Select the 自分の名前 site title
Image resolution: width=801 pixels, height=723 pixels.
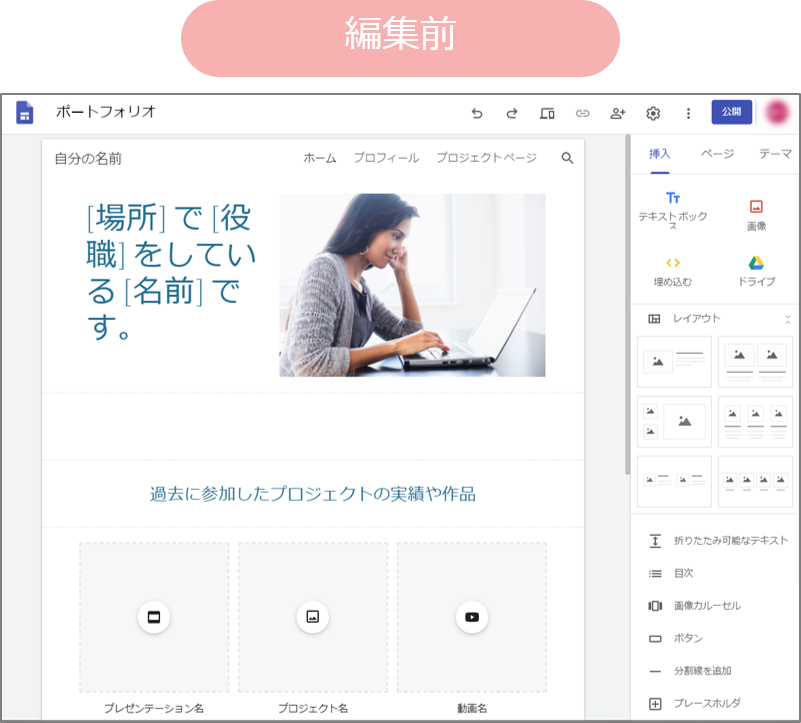(x=88, y=159)
